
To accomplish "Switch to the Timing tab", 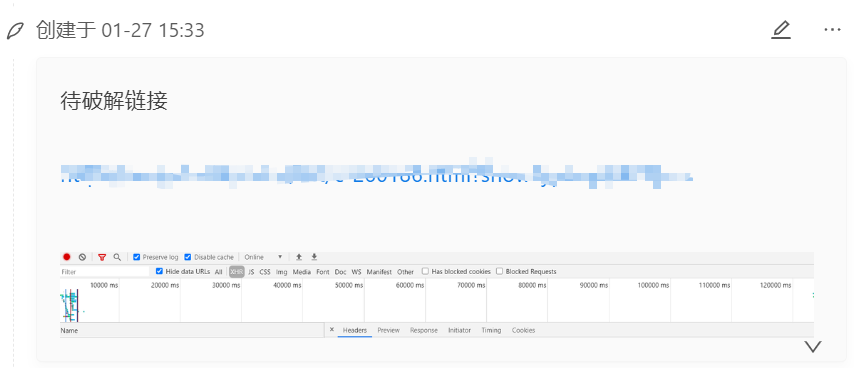I will [491, 330].
